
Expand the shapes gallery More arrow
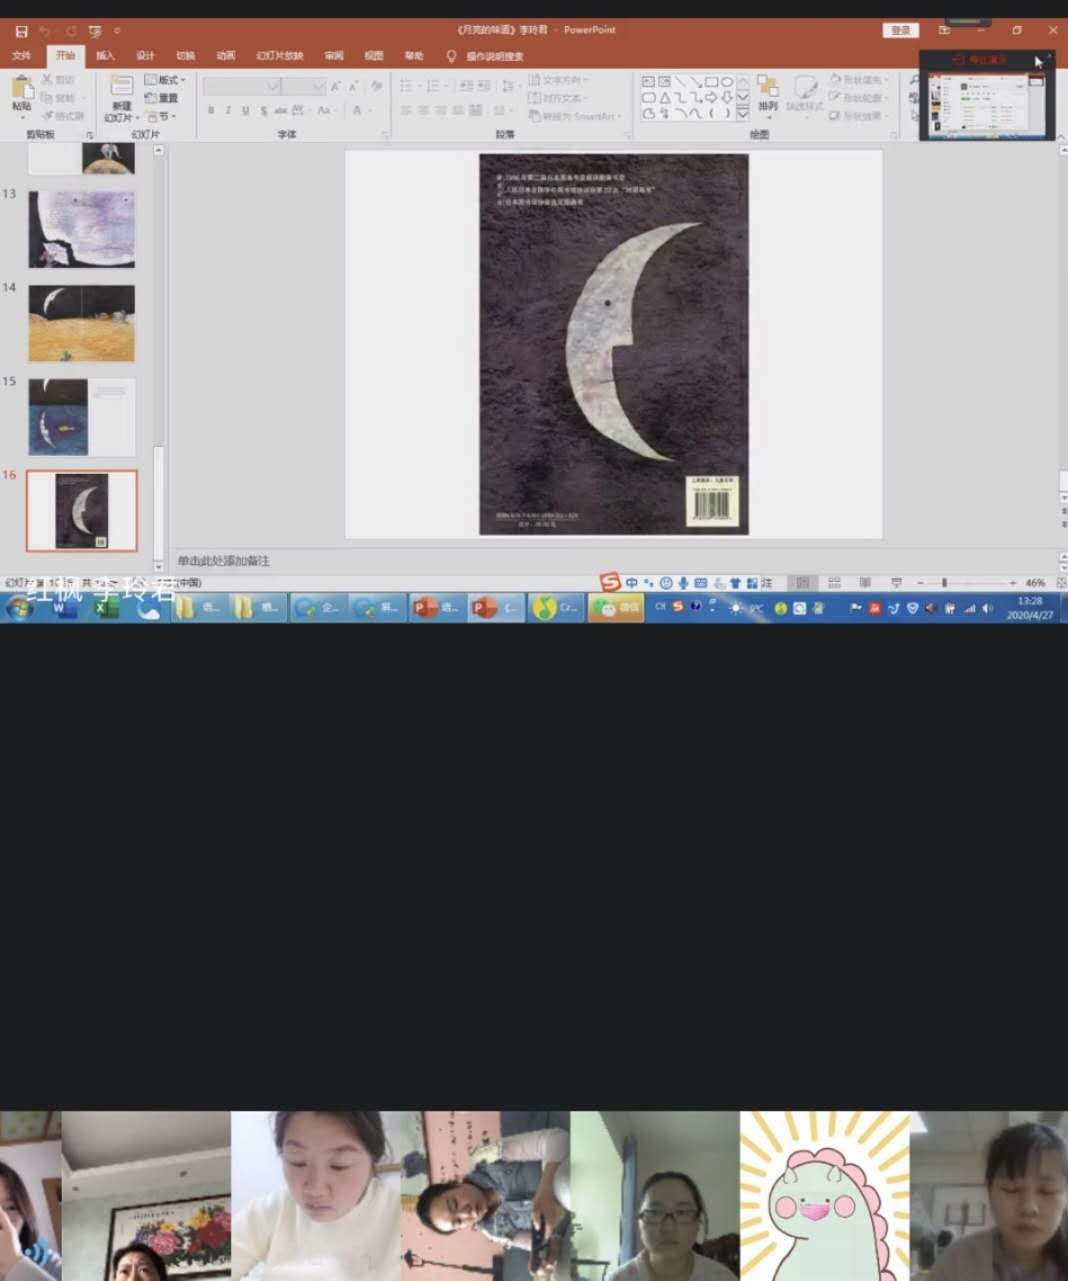[743, 115]
